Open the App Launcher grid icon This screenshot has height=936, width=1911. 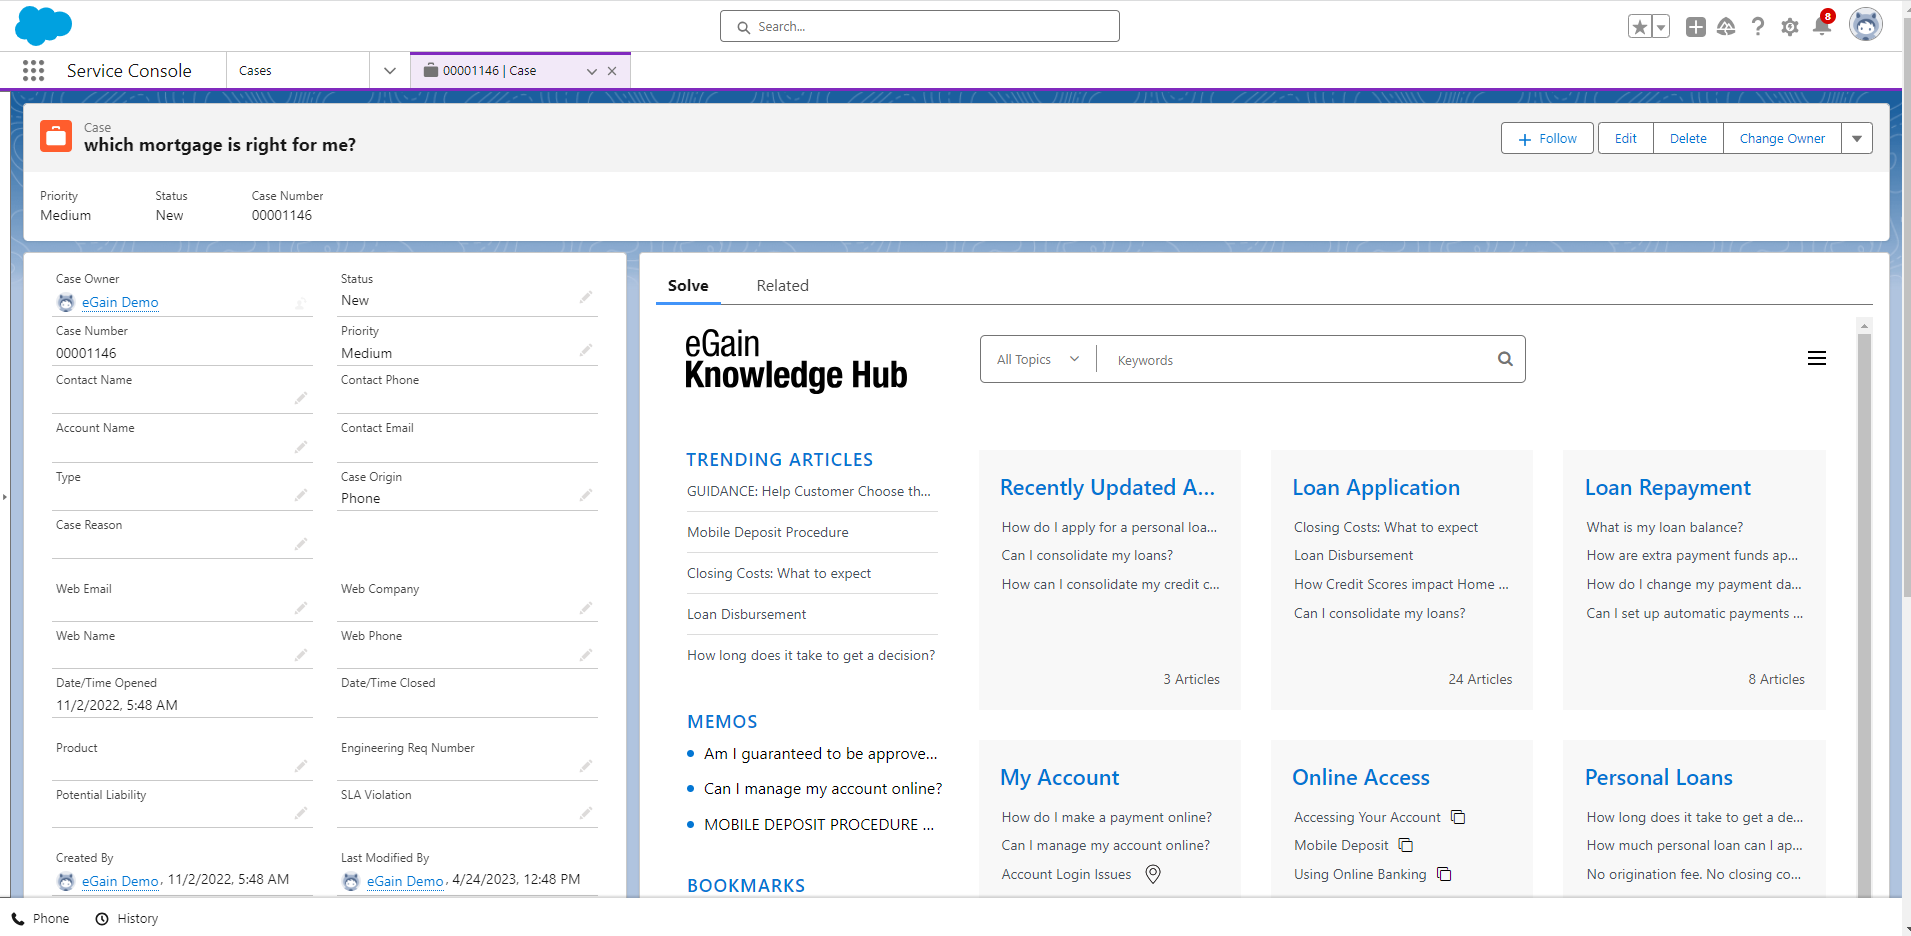(33, 70)
